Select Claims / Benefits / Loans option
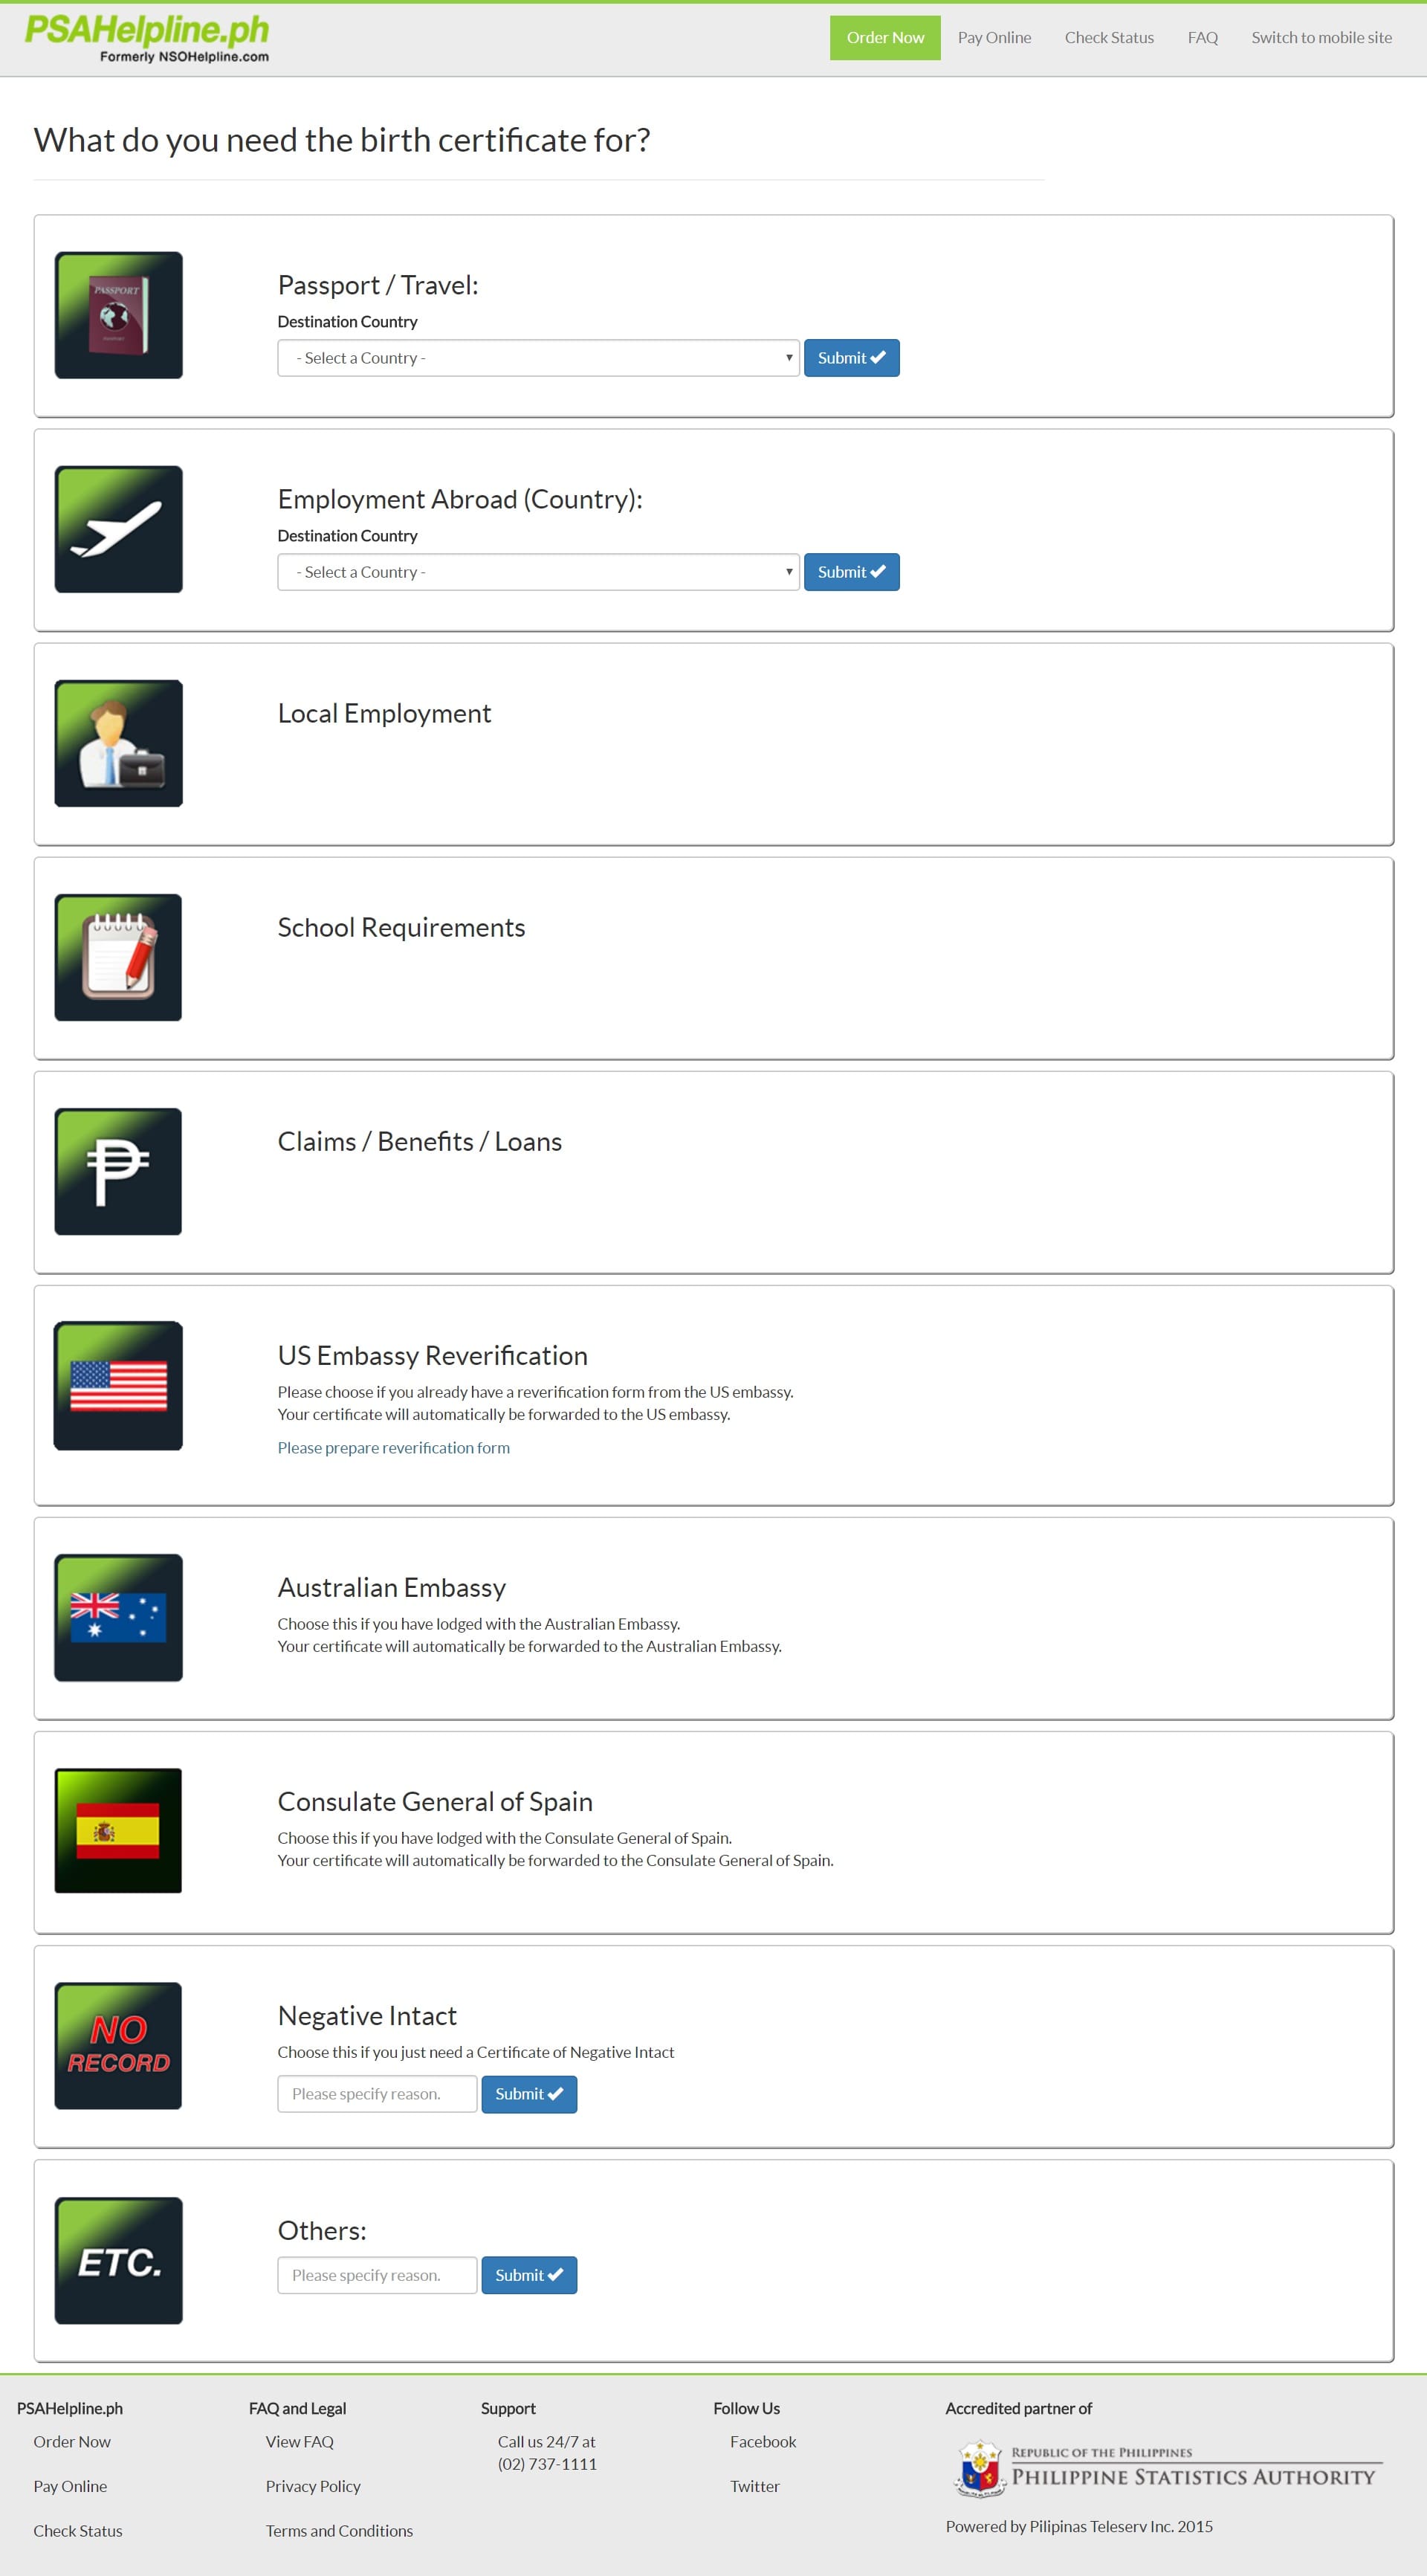 pos(419,1141)
